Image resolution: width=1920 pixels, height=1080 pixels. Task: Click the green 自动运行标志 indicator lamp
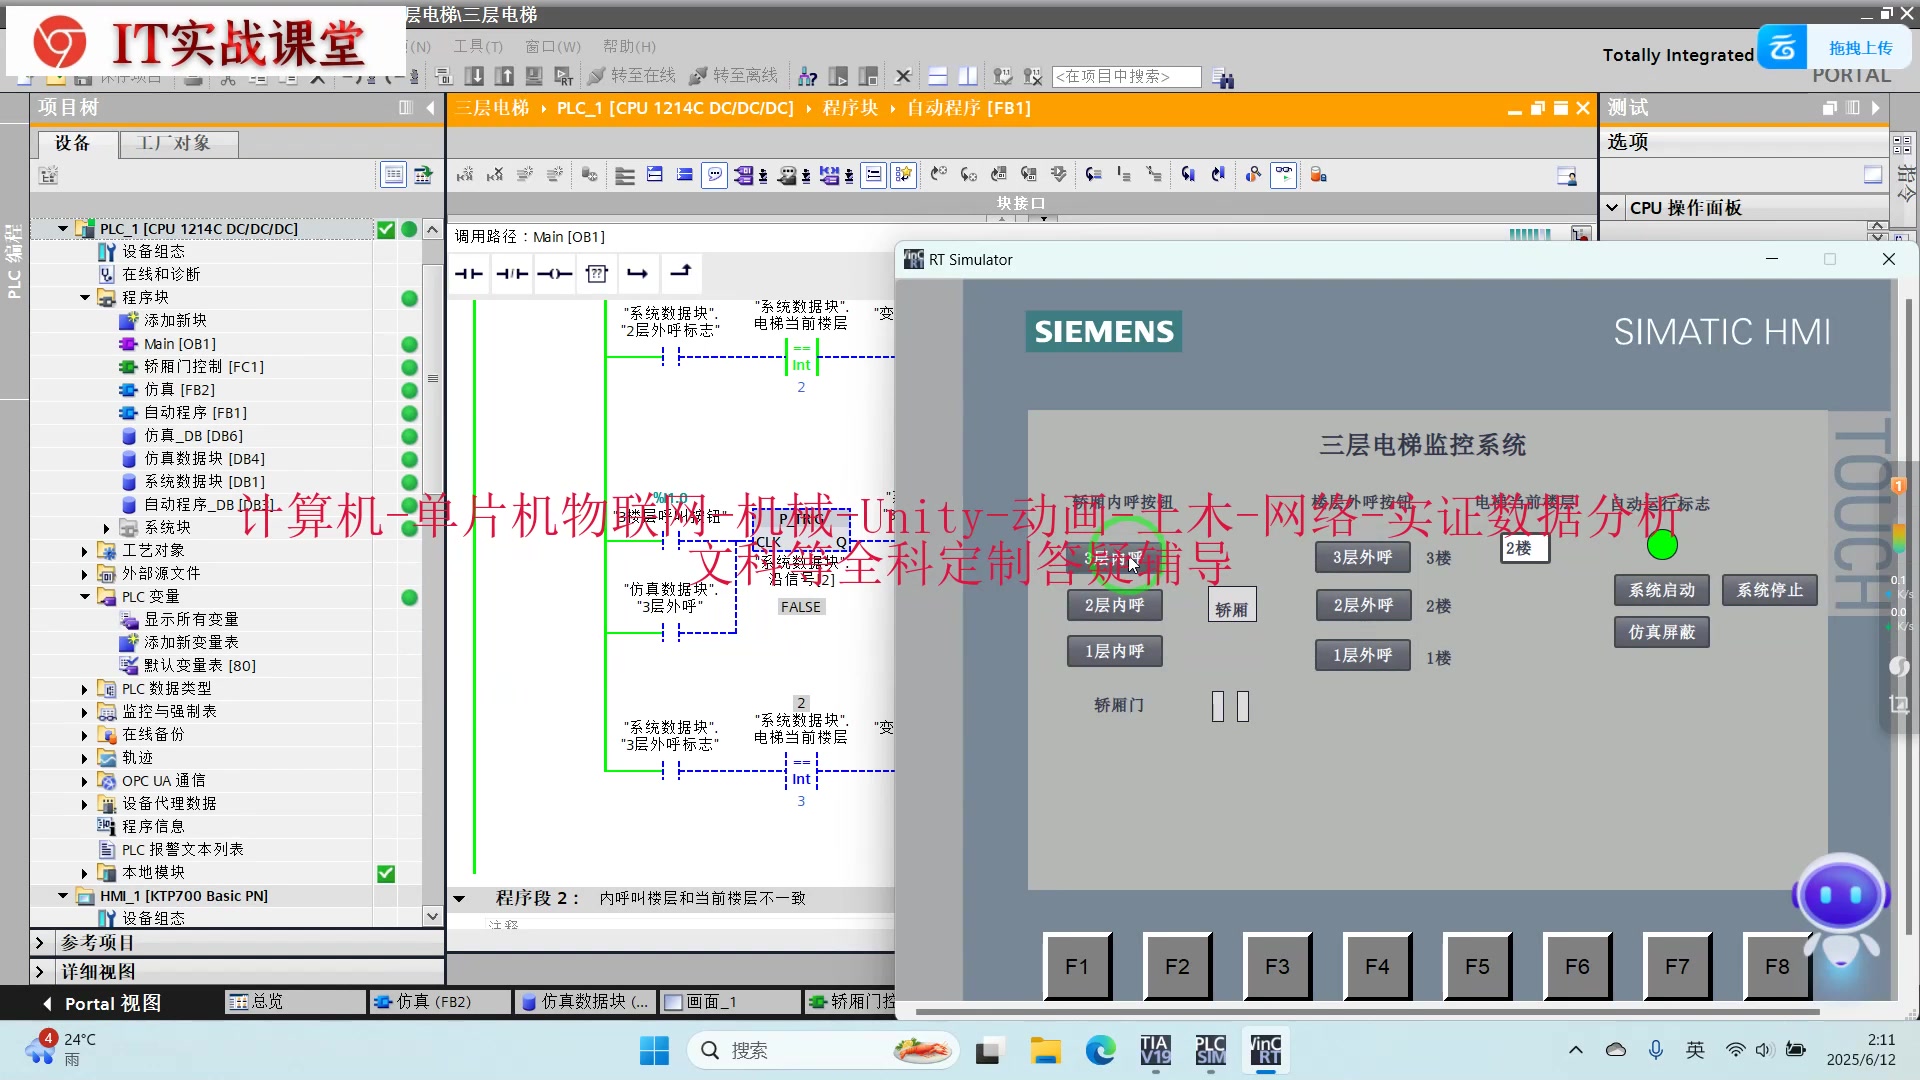(x=1662, y=545)
